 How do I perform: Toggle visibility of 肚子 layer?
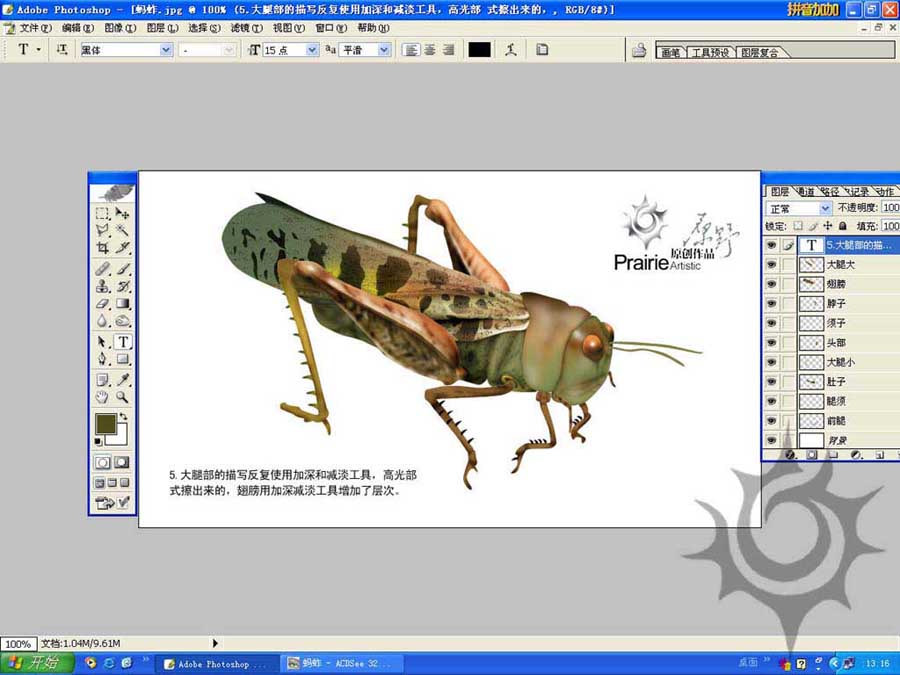tap(771, 382)
